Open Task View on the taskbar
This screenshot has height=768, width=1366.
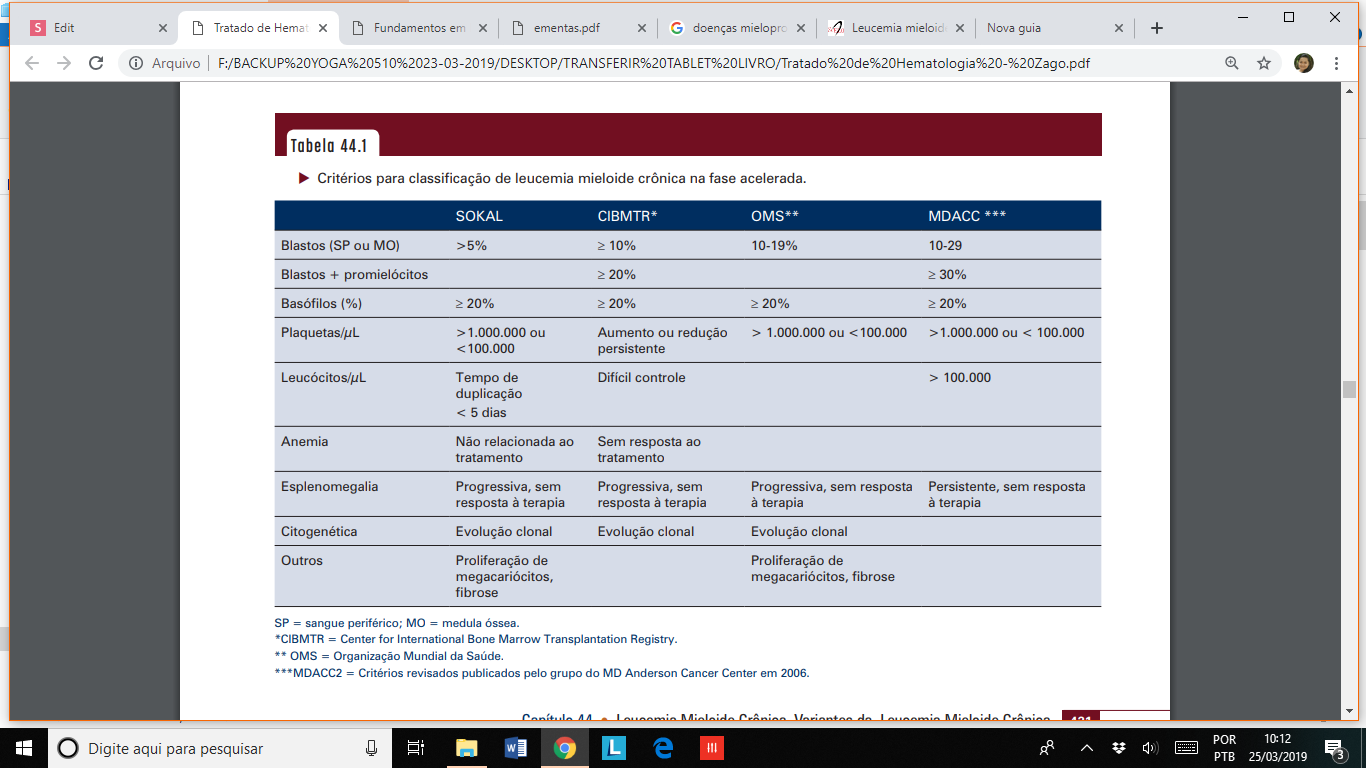click(417, 748)
